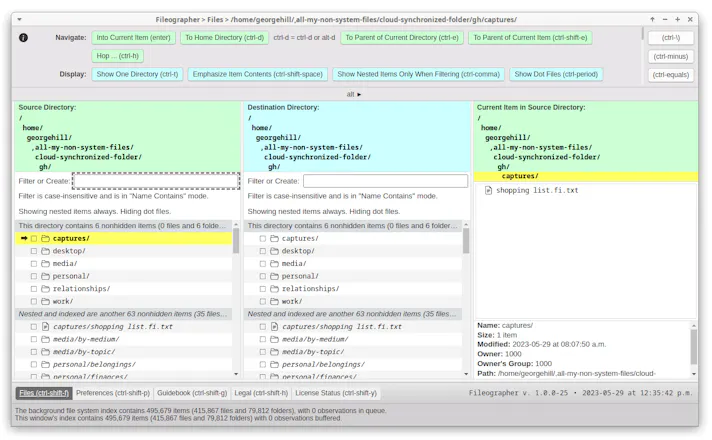Check source captures/shopping list.fi.txt checkbox

click(34, 326)
